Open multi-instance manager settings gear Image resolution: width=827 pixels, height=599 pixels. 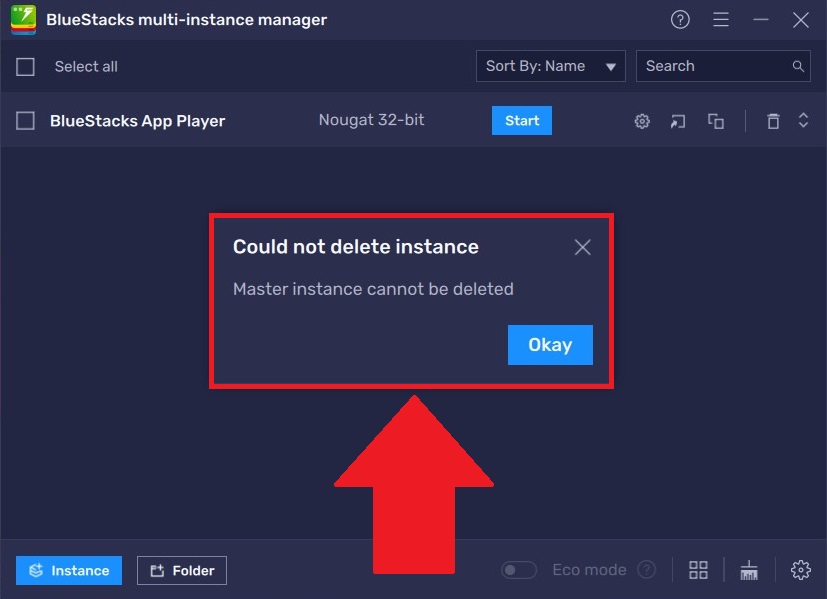800,570
